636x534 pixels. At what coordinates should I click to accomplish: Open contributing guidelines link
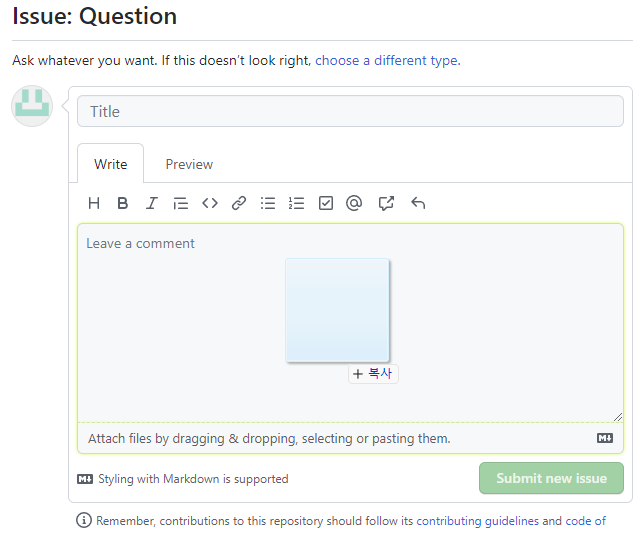pos(477,521)
